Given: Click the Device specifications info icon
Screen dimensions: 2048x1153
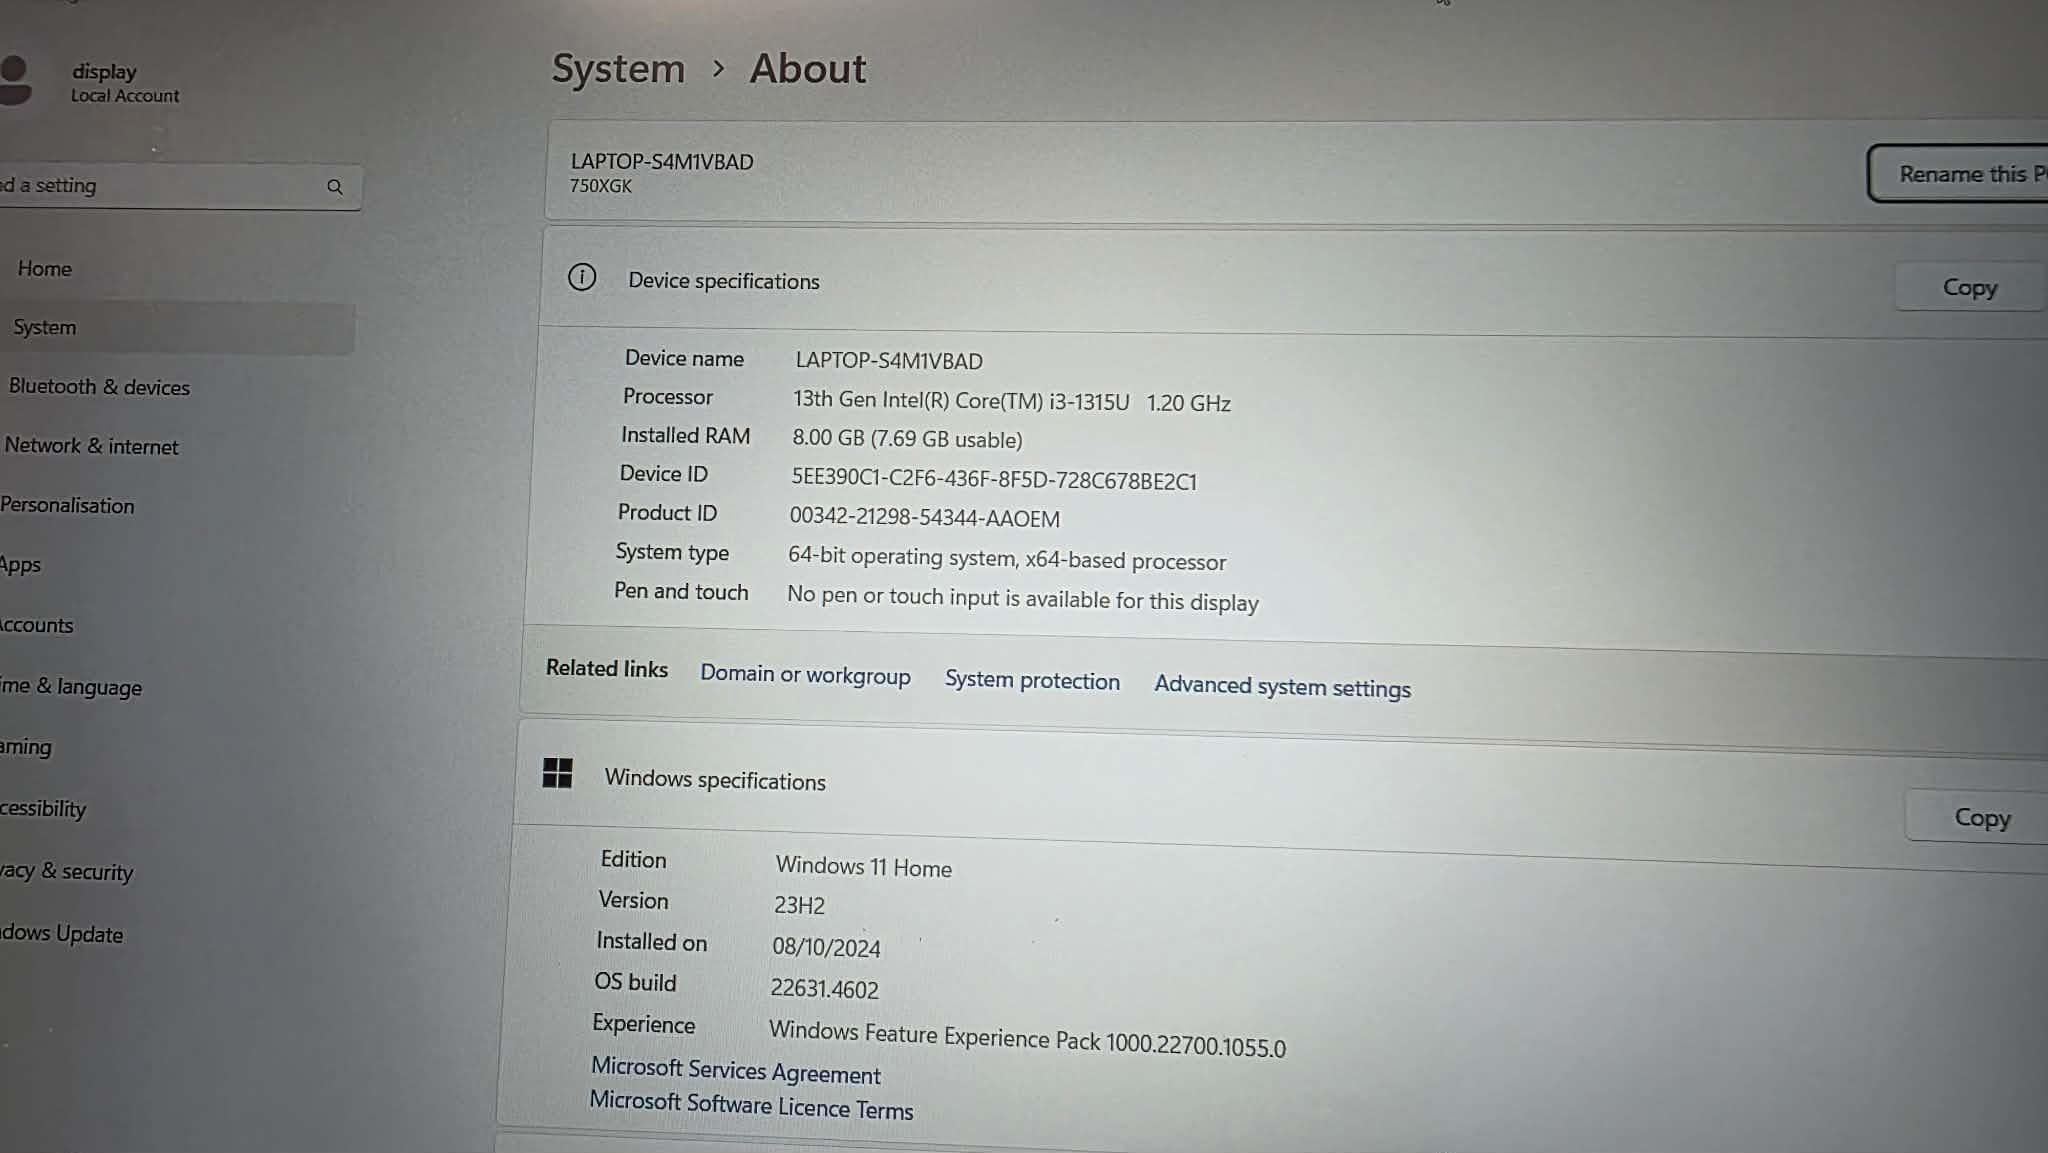Looking at the screenshot, I should [x=581, y=277].
